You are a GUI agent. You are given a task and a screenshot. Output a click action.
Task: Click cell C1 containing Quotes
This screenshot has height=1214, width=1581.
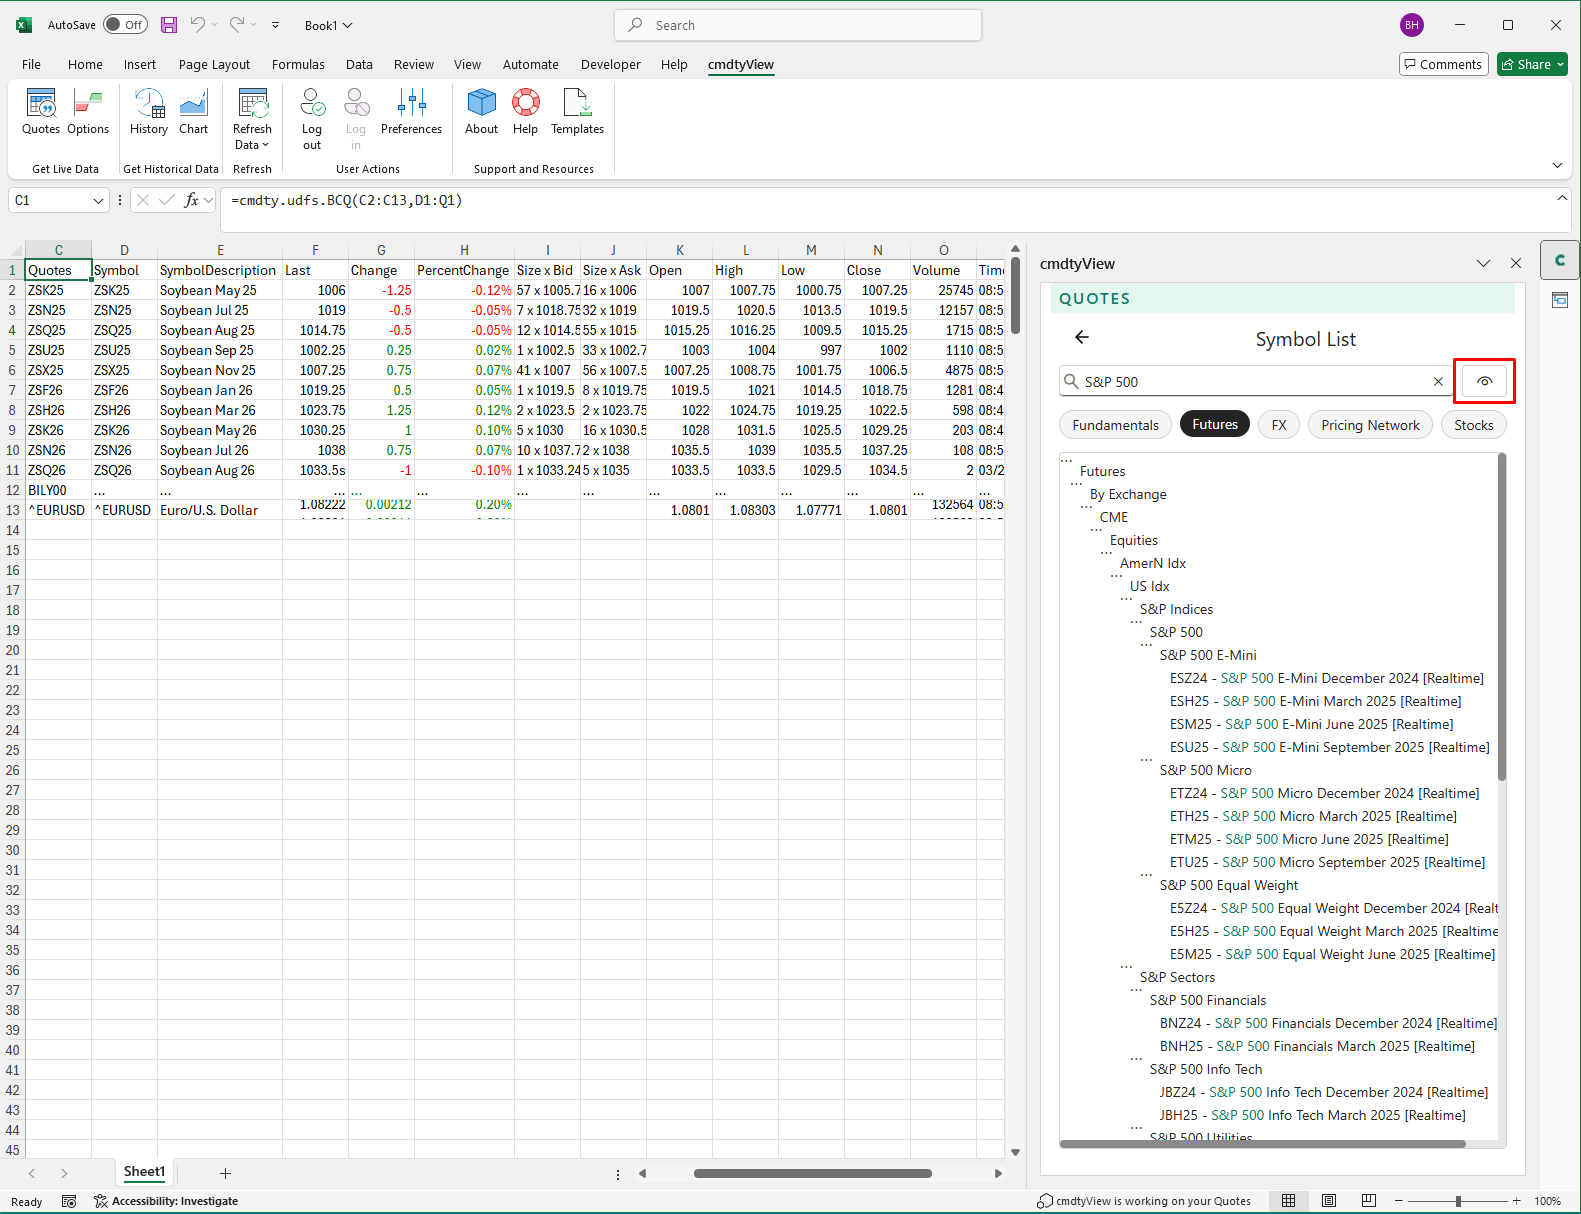[58, 270]
